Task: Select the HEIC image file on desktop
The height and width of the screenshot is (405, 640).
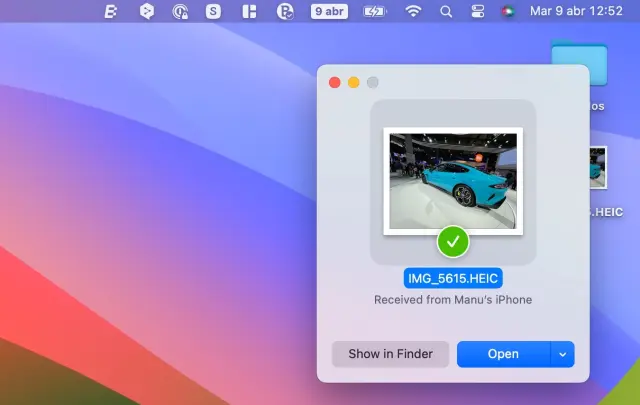Action: point(598,168)
